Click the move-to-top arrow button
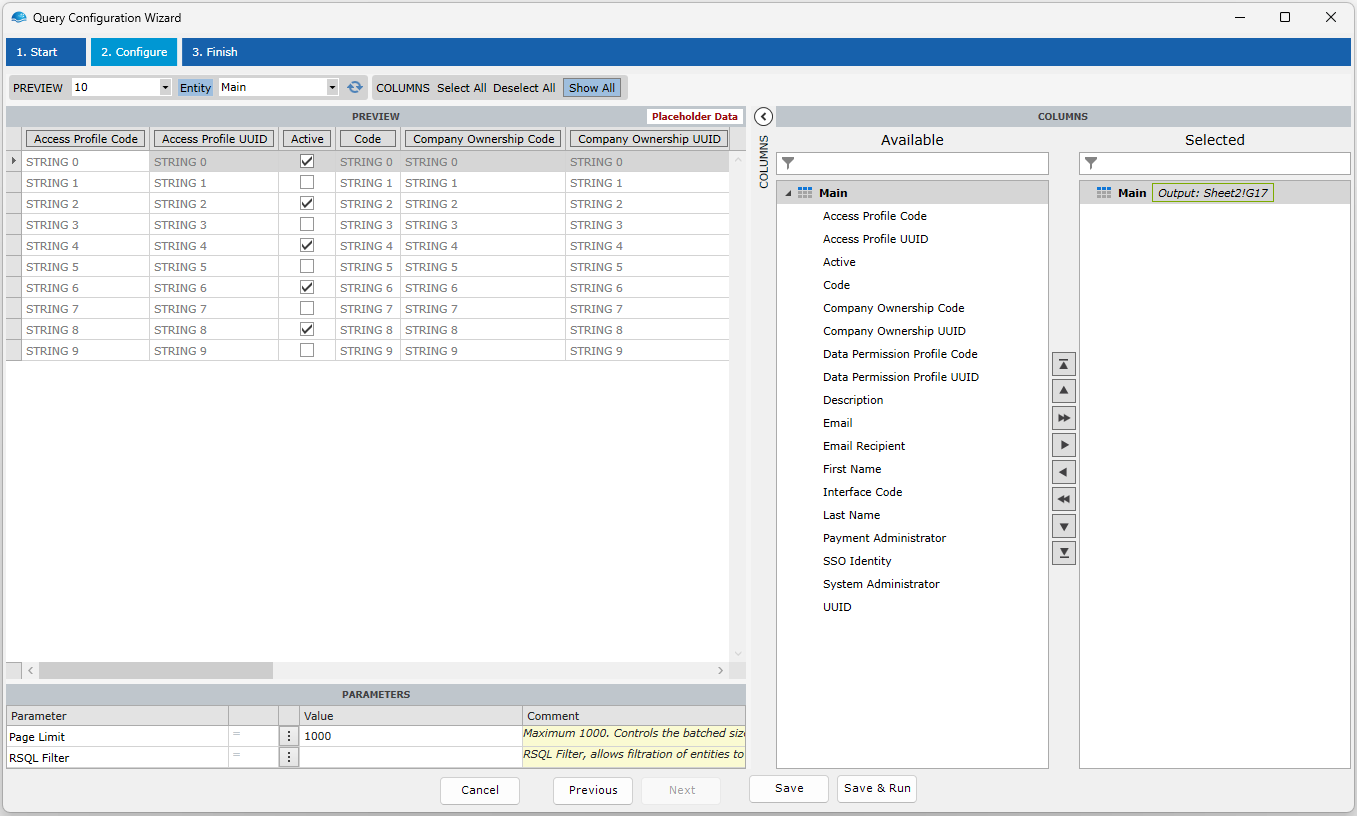Screen dimensions: 1357x816 click(1064, 364)
